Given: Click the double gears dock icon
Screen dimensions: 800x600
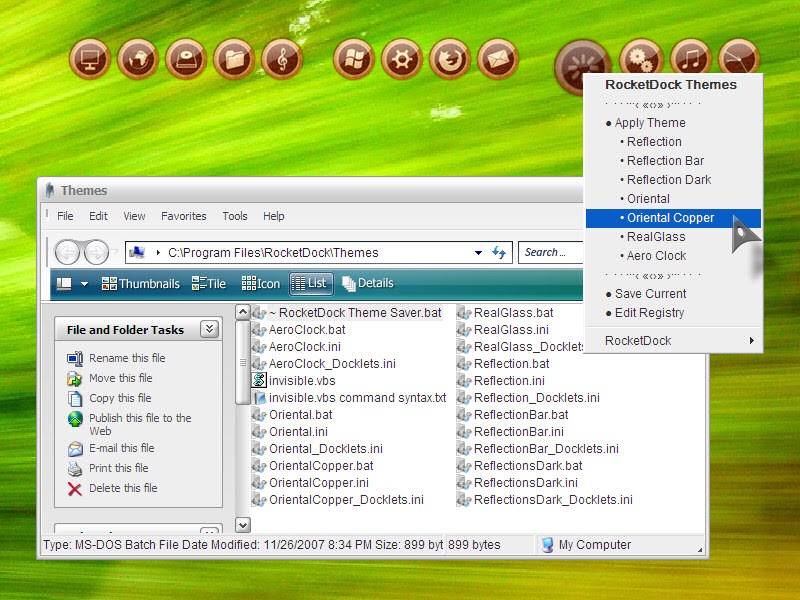Looking at the screenshot, I should coord(641,58).
